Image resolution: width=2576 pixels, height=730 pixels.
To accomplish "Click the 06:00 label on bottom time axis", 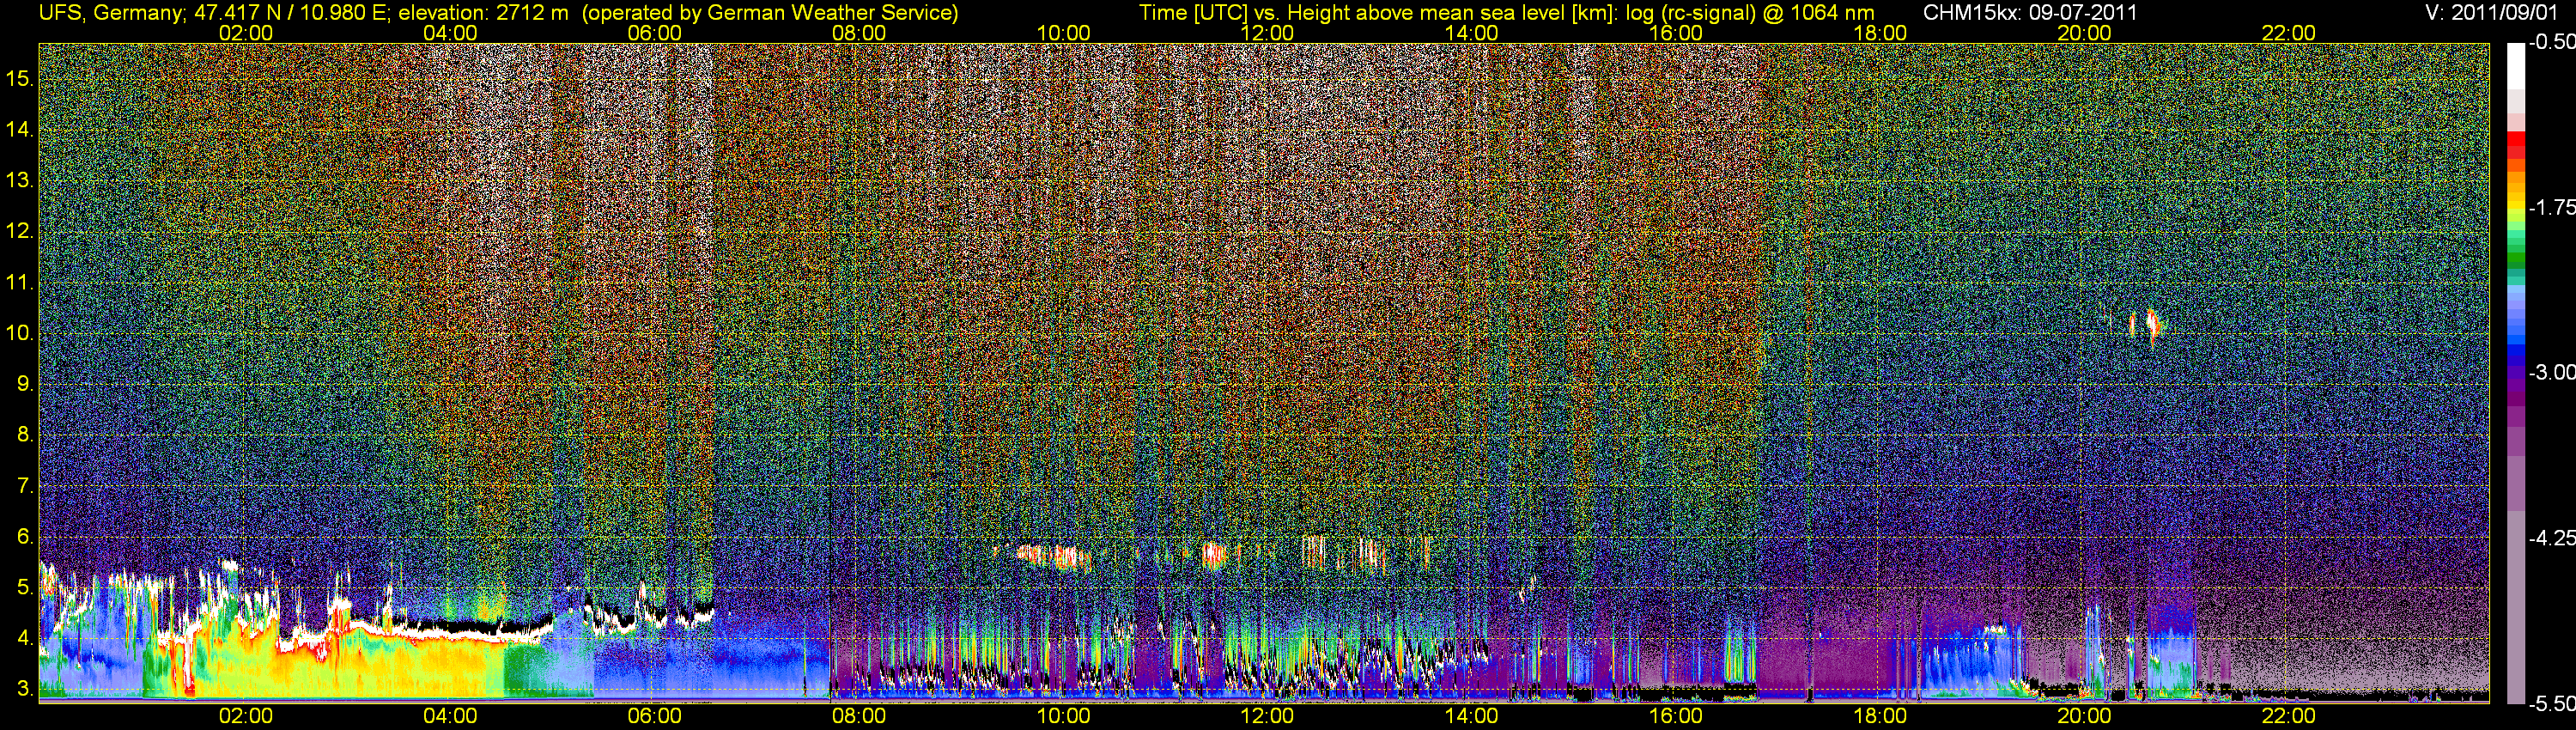I will [654, 716].
